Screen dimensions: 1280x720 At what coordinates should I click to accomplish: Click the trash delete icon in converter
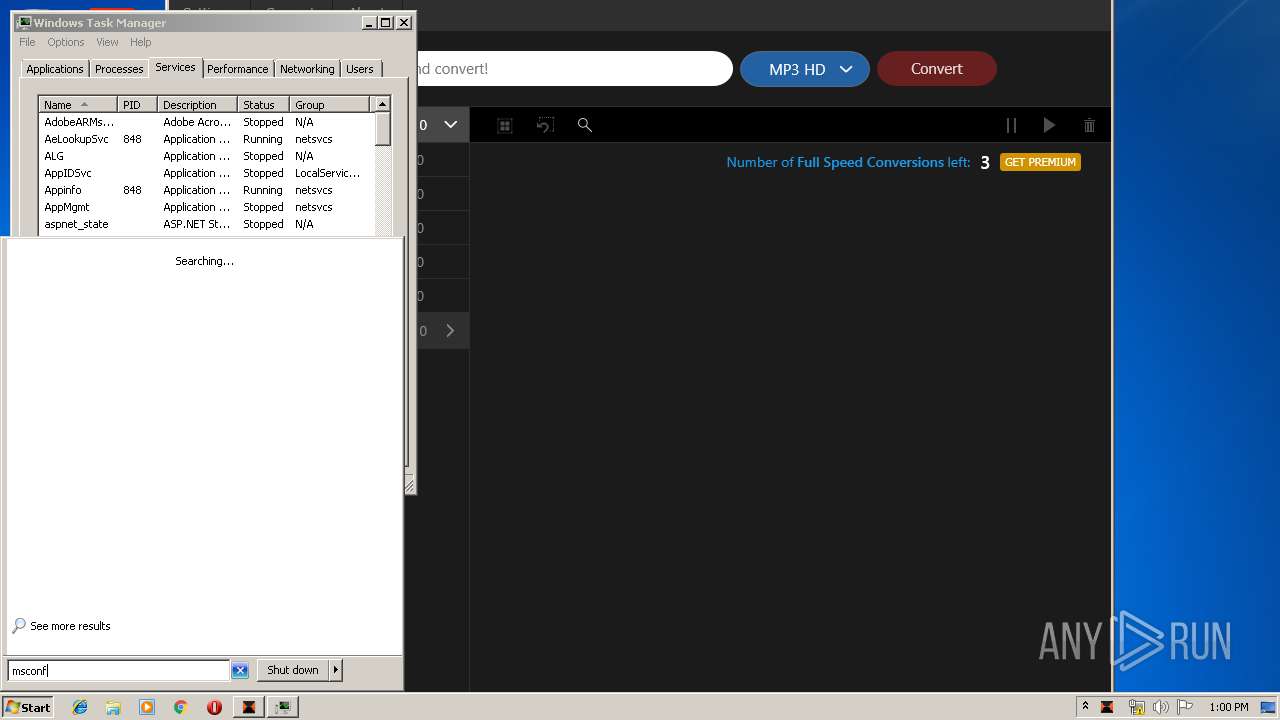1089,125
